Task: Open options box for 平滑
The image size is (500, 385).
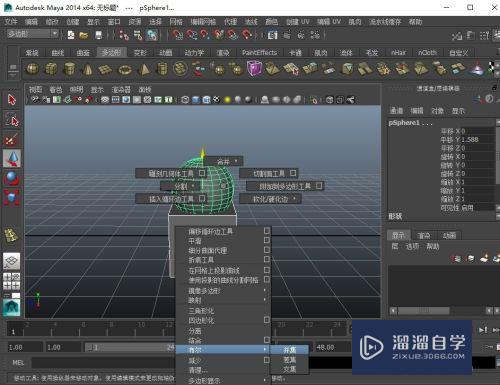Action: (x=267, y=240)
